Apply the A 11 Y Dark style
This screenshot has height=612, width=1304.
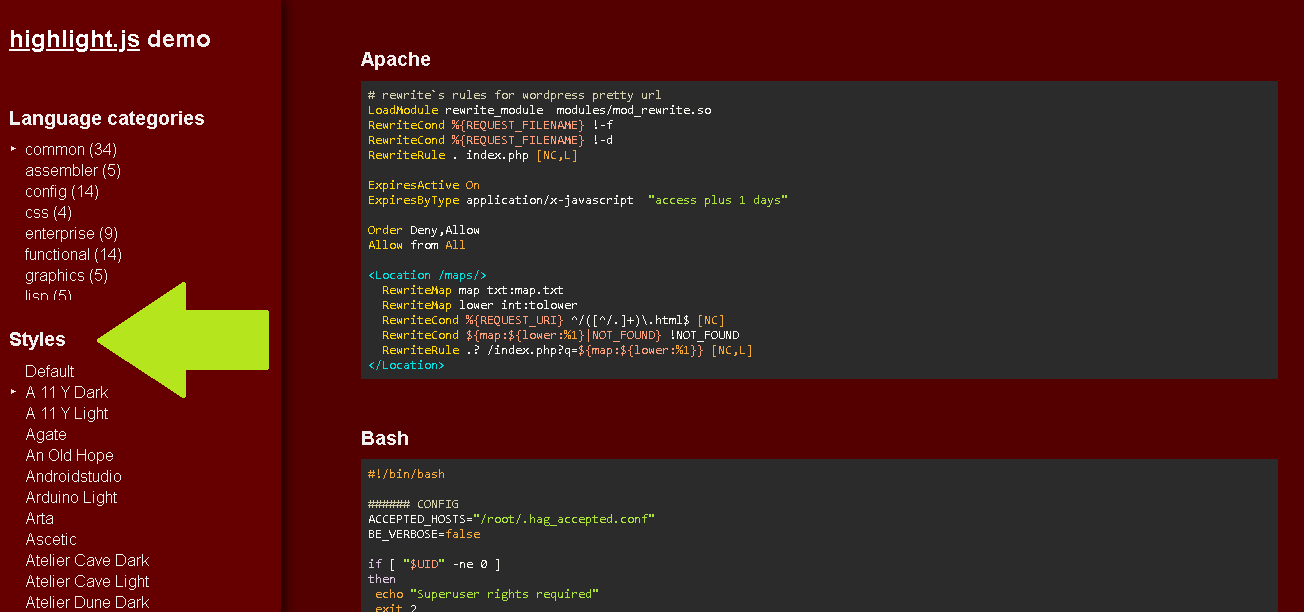[x=67, y=392]
